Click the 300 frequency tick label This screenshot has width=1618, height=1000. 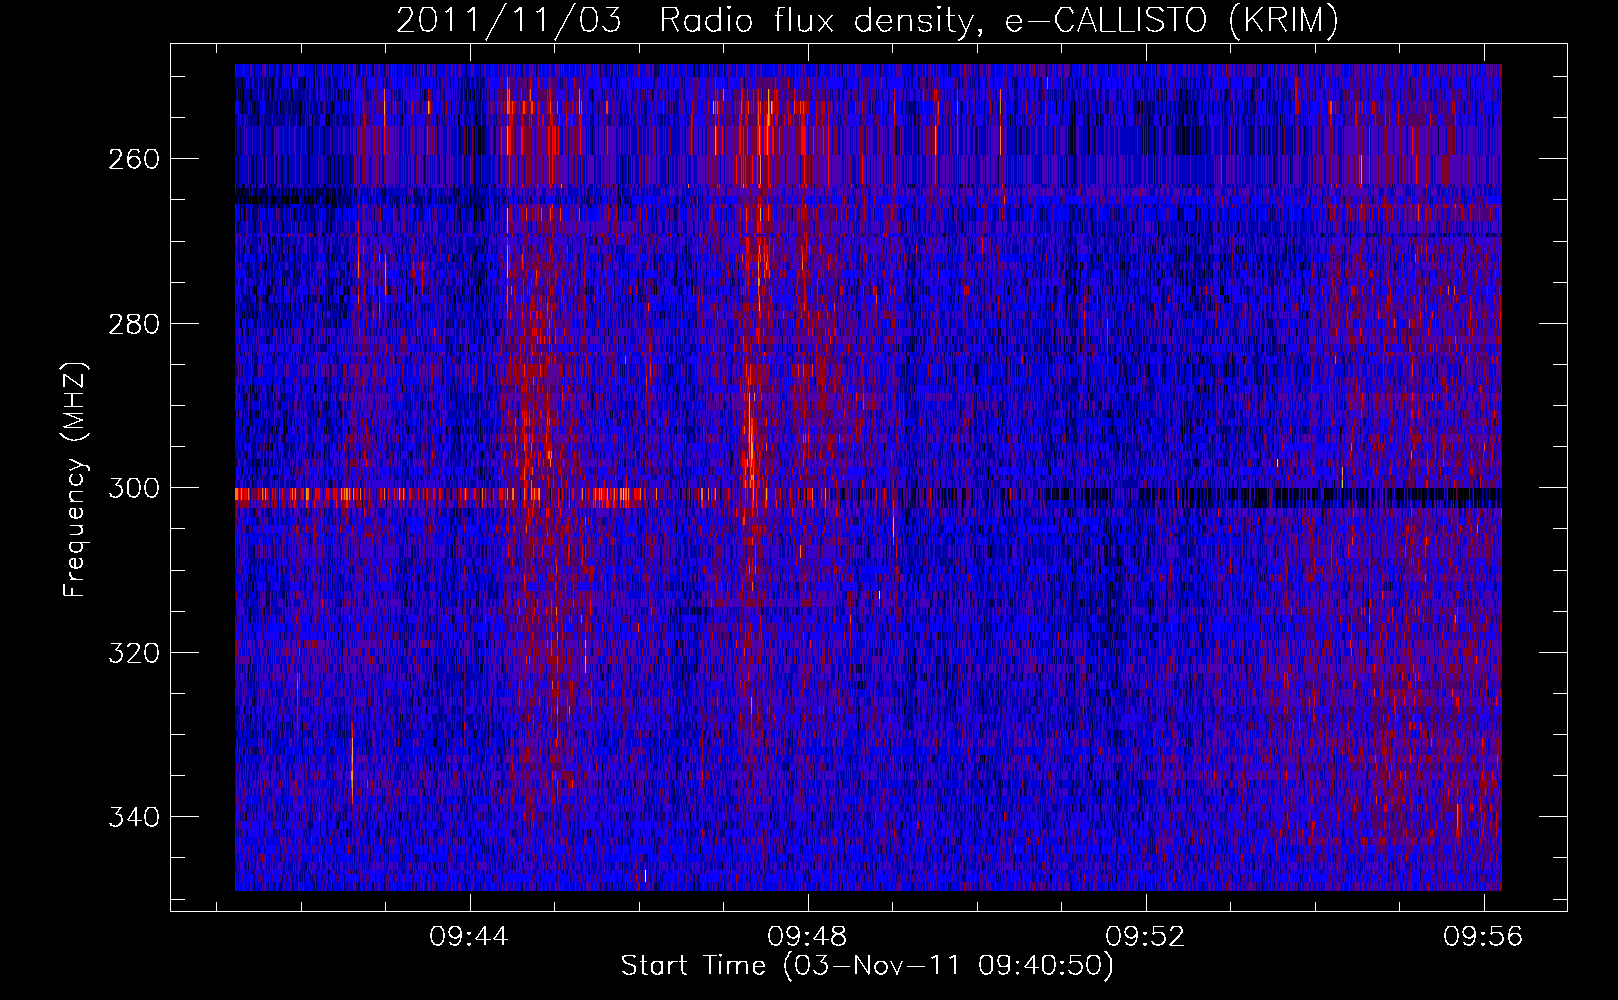134,488
